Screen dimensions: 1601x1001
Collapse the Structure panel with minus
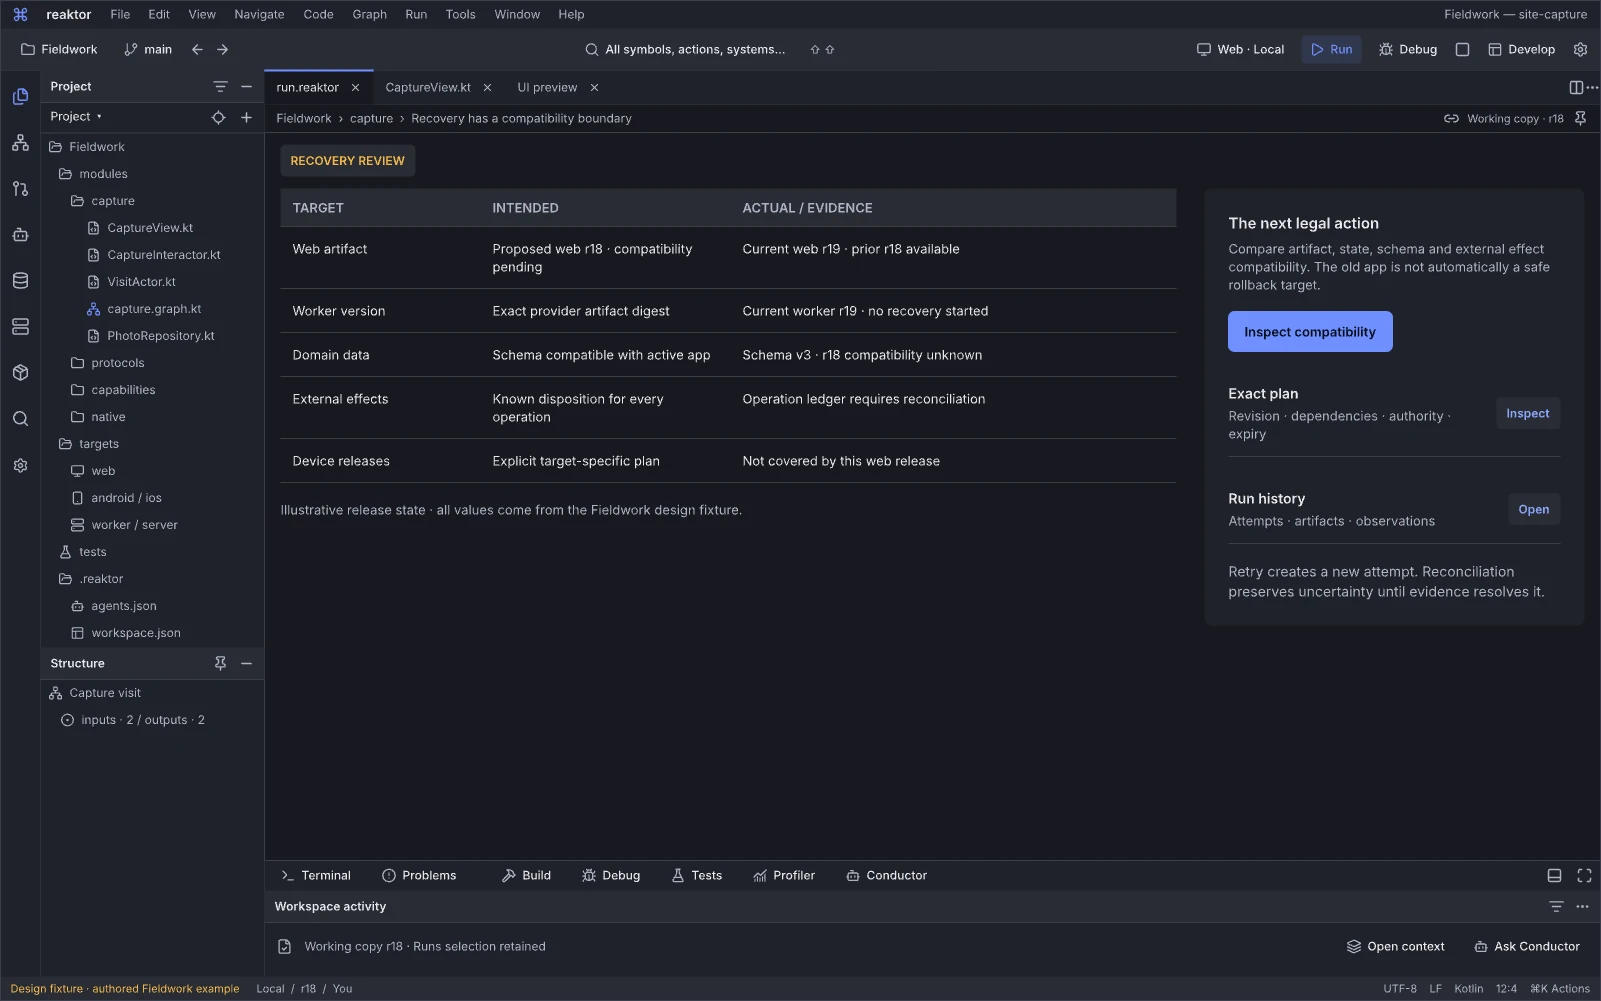coord(246,663)
